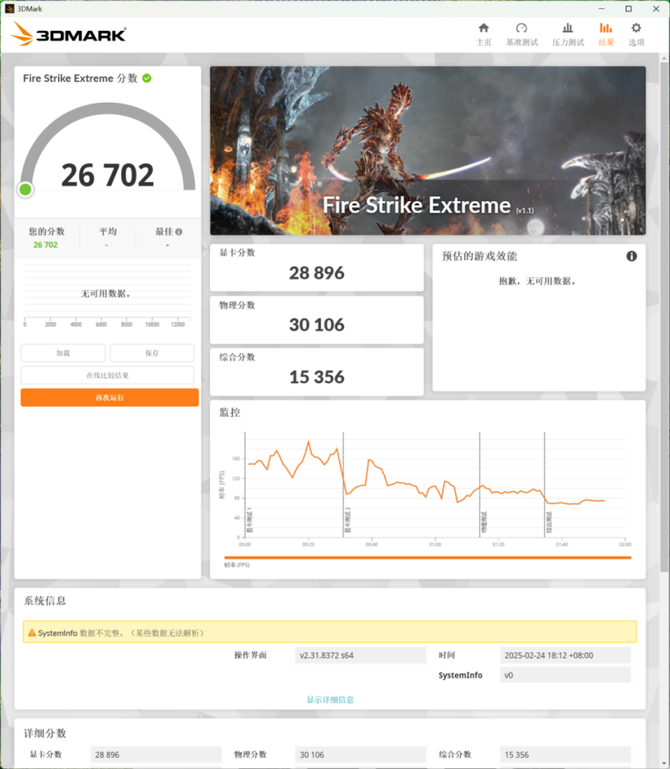Image resolution: width=670 pixels, height=769 pixels.
Task: Click the SystemInfo field showing v0
Action: (x=565, y=675)
